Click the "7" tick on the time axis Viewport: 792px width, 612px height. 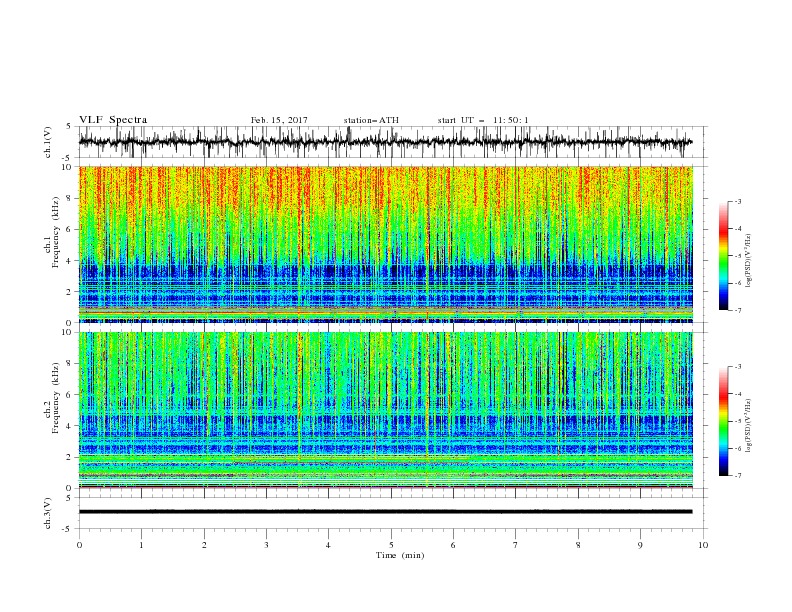pos(516,545)
